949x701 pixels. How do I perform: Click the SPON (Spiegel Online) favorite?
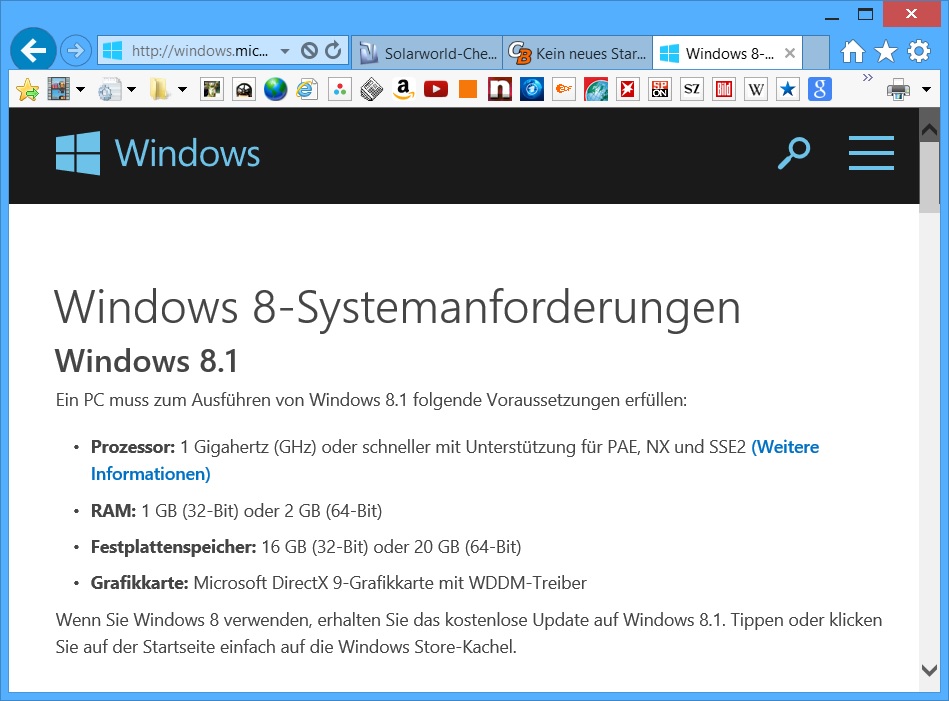point(660,90)
